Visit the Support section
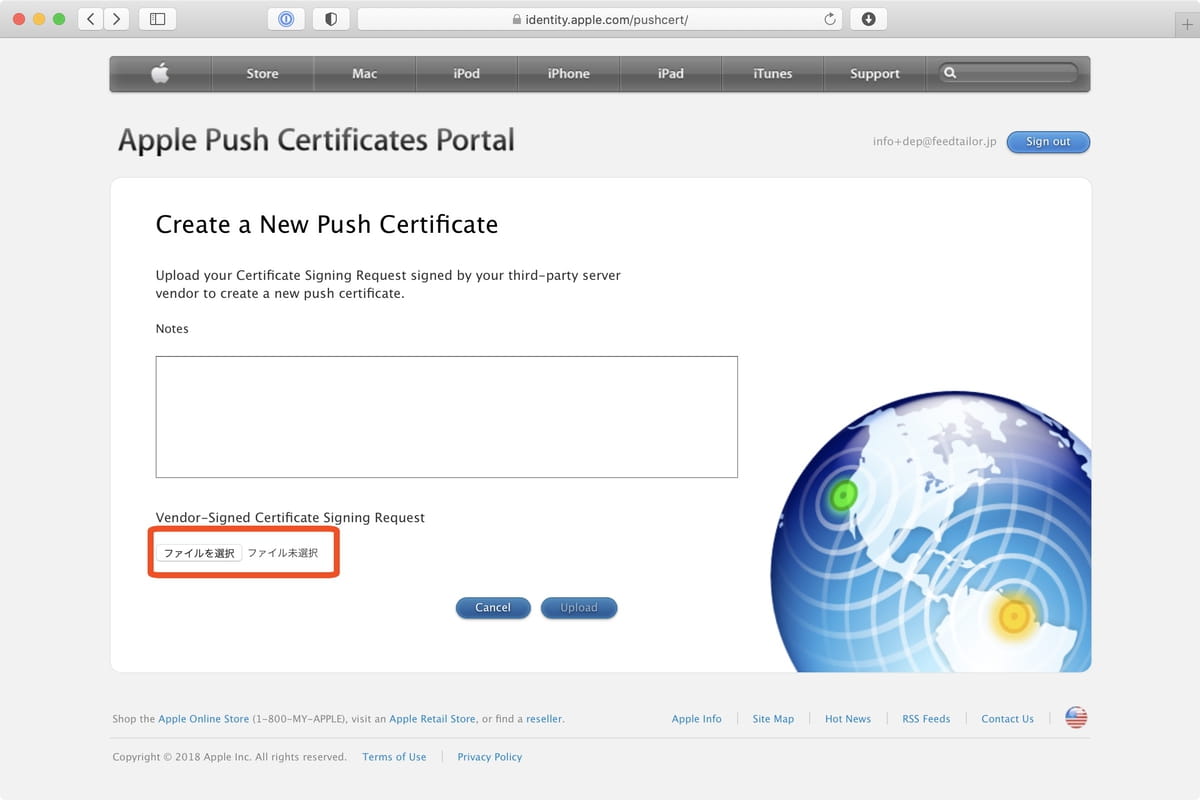The height and width of the screenshot is (800, 1200). [875, 73]
